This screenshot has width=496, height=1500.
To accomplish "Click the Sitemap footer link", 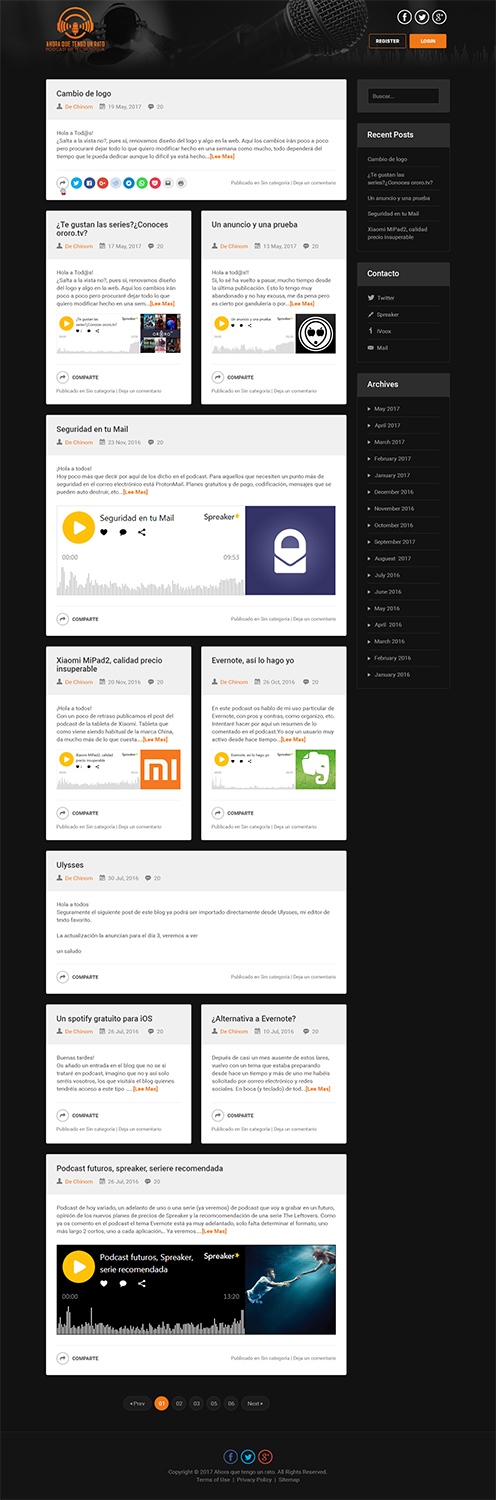I will click(289, 1479).
